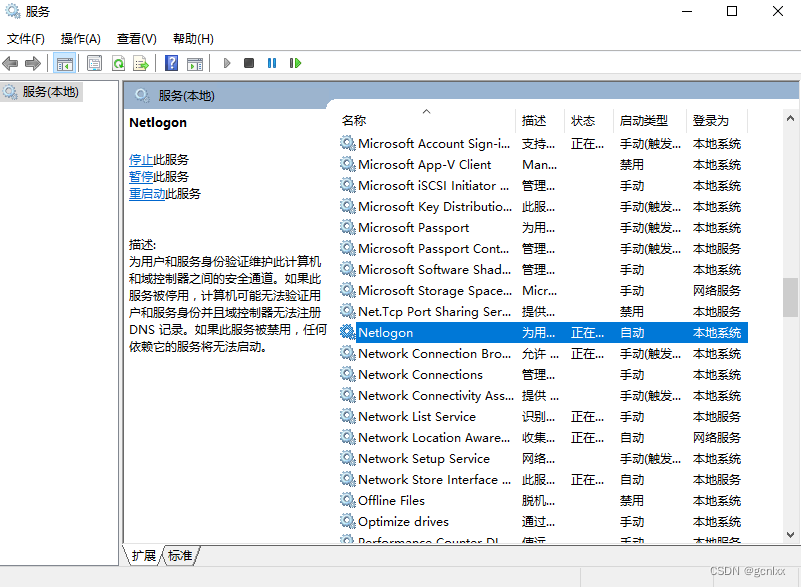Start the service using the play icon
Screen dimensions: 801x587
(x=227, y=63)
